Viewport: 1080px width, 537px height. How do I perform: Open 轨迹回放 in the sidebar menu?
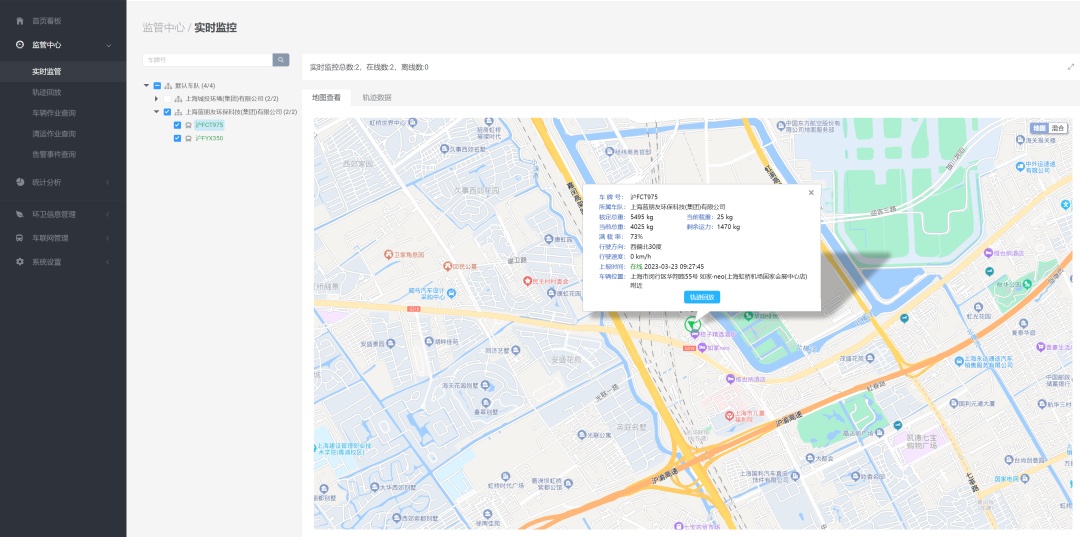click(x=47, y=92)
